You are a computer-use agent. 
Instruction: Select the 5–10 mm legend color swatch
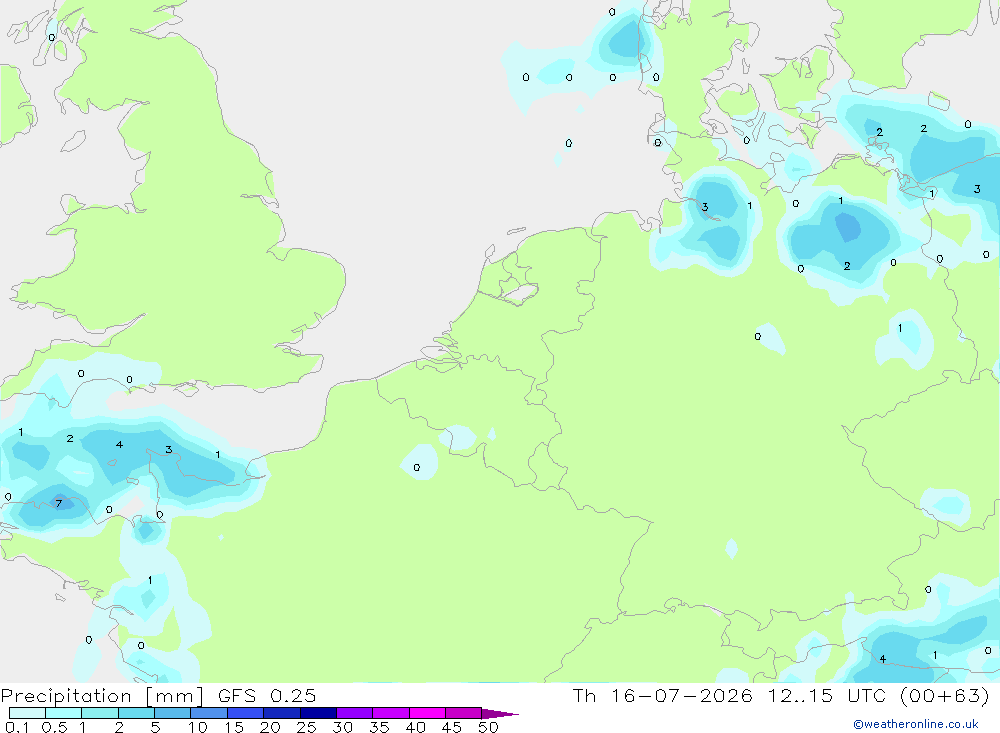[173, 713]
